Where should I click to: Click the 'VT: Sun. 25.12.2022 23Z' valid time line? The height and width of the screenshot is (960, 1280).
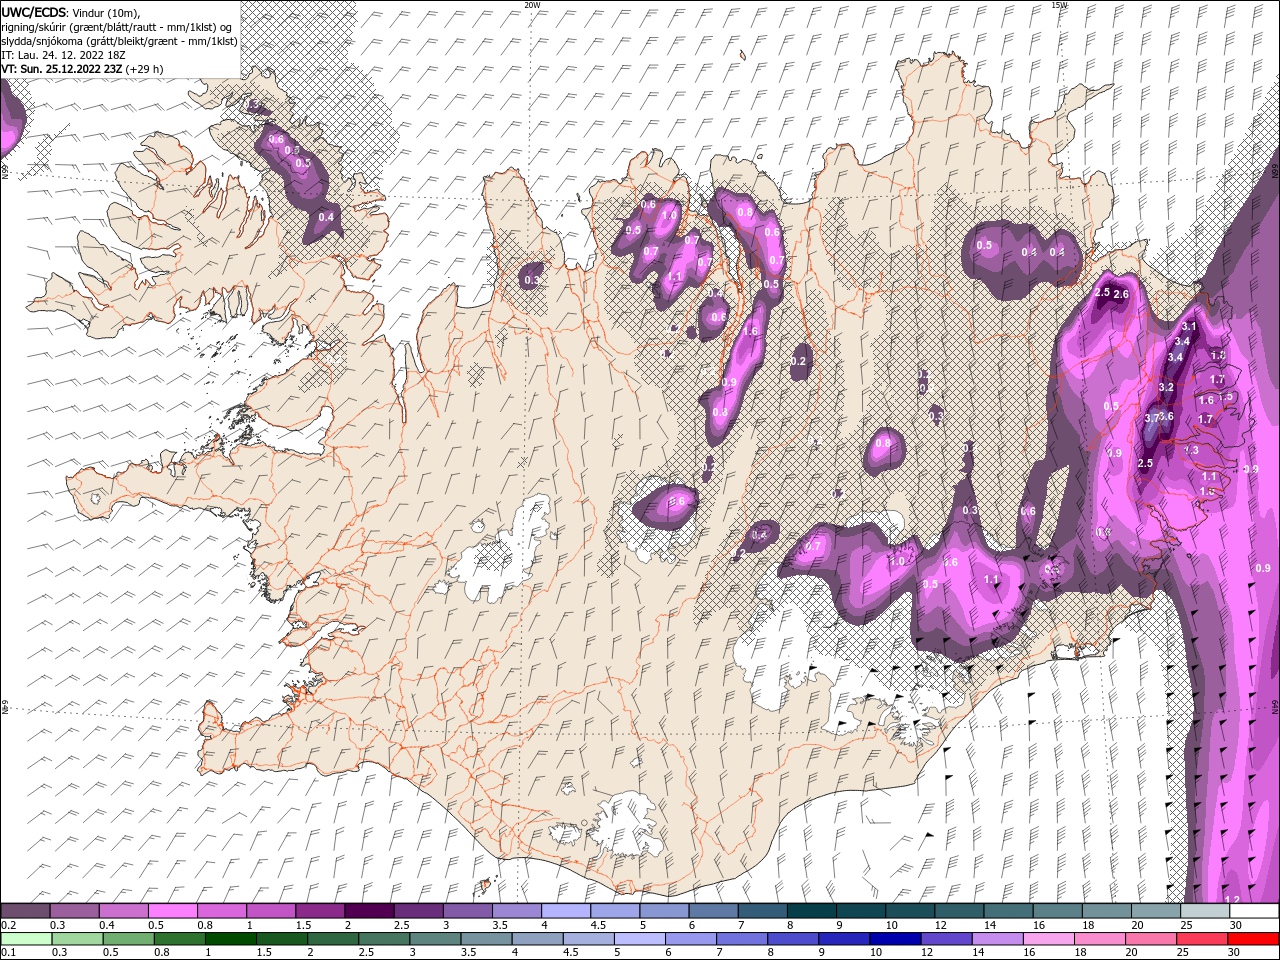[x=83, y=69]
